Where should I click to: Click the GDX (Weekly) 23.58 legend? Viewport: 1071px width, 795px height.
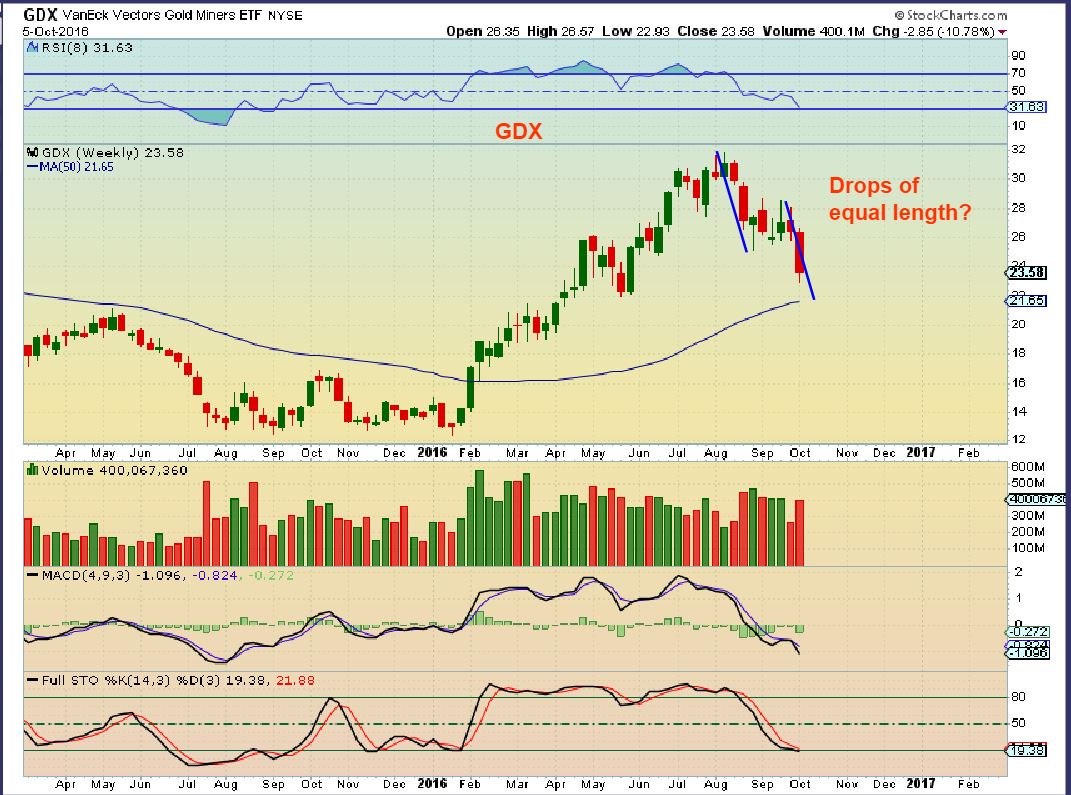point(113,152)
